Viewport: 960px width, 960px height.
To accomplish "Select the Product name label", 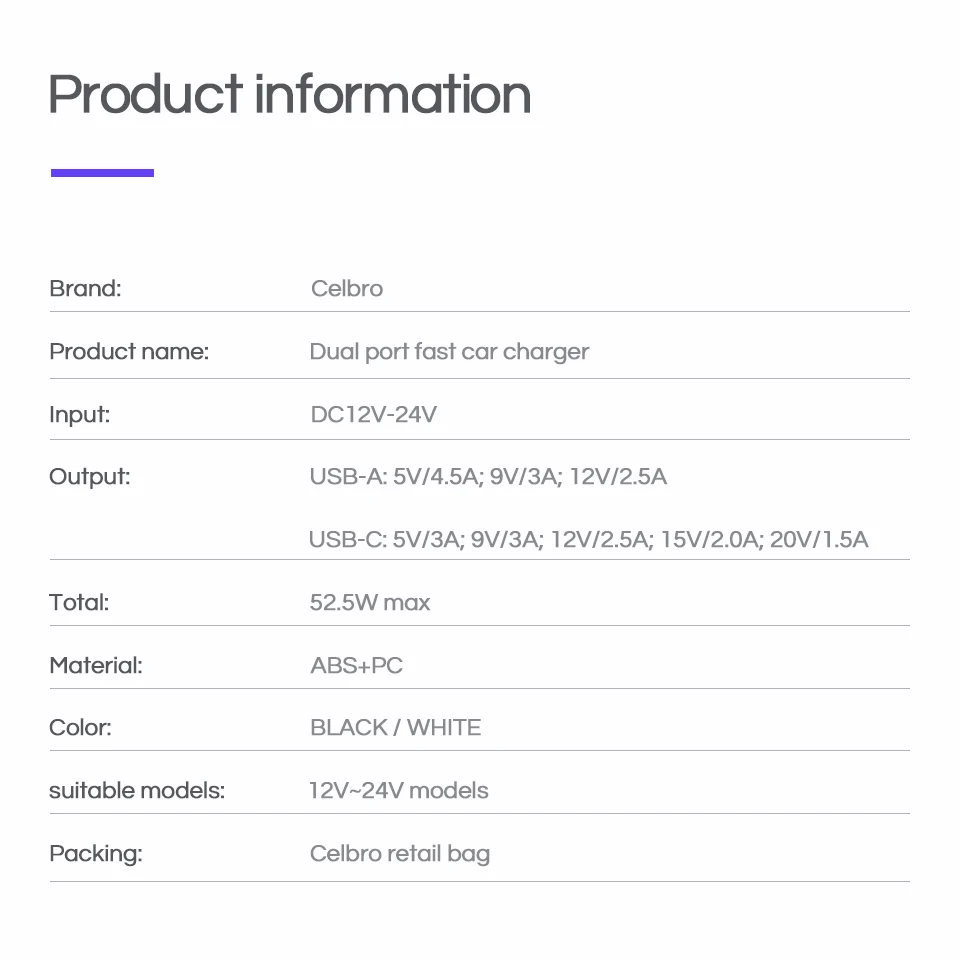I will pos(129,352).
